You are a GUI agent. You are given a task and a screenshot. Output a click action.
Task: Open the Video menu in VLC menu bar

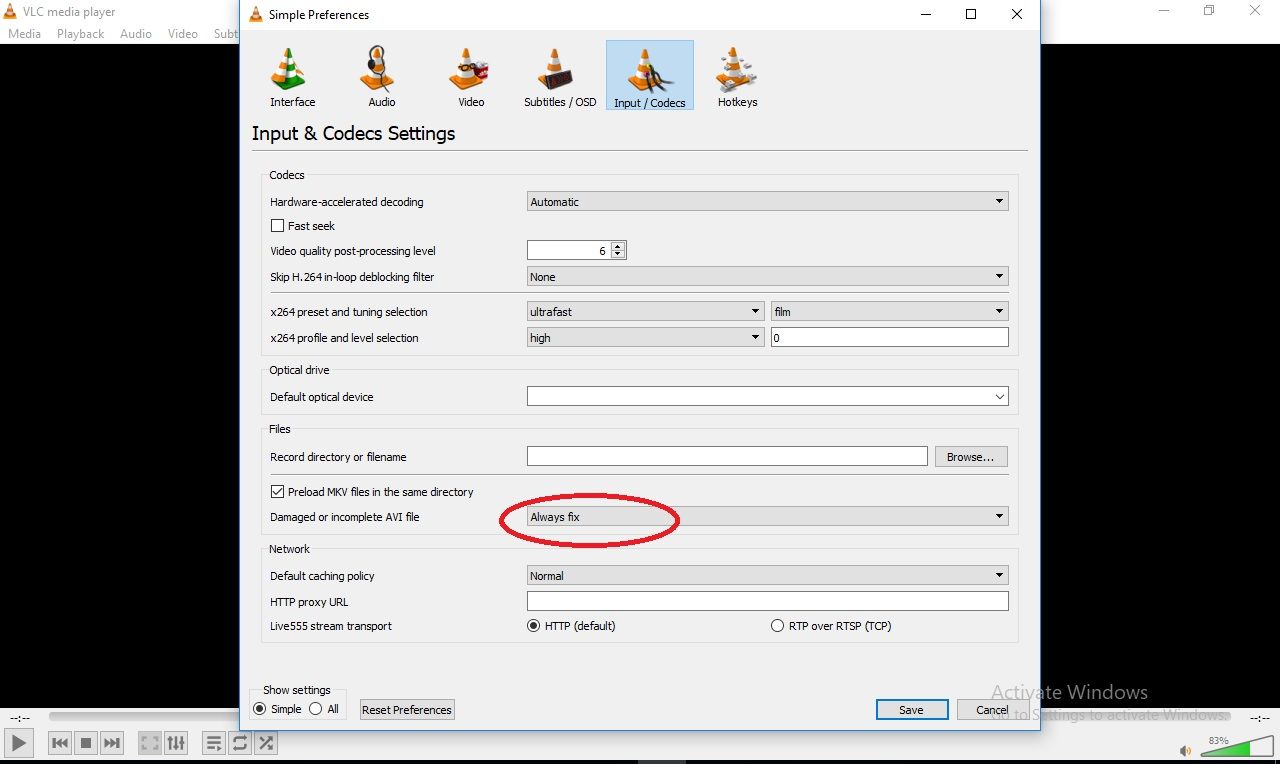point(183,33)
